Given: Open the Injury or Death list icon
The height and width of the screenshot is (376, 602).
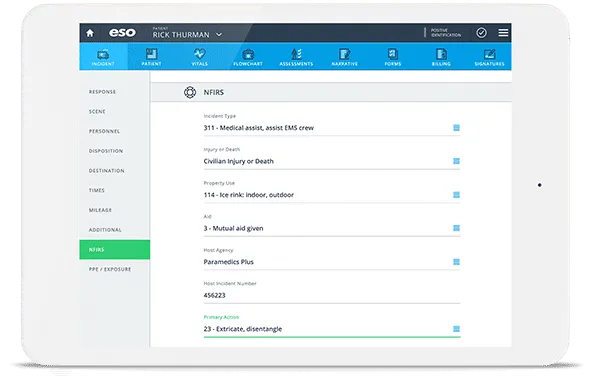Looking at the screenshot, I should tap(456, 161).
